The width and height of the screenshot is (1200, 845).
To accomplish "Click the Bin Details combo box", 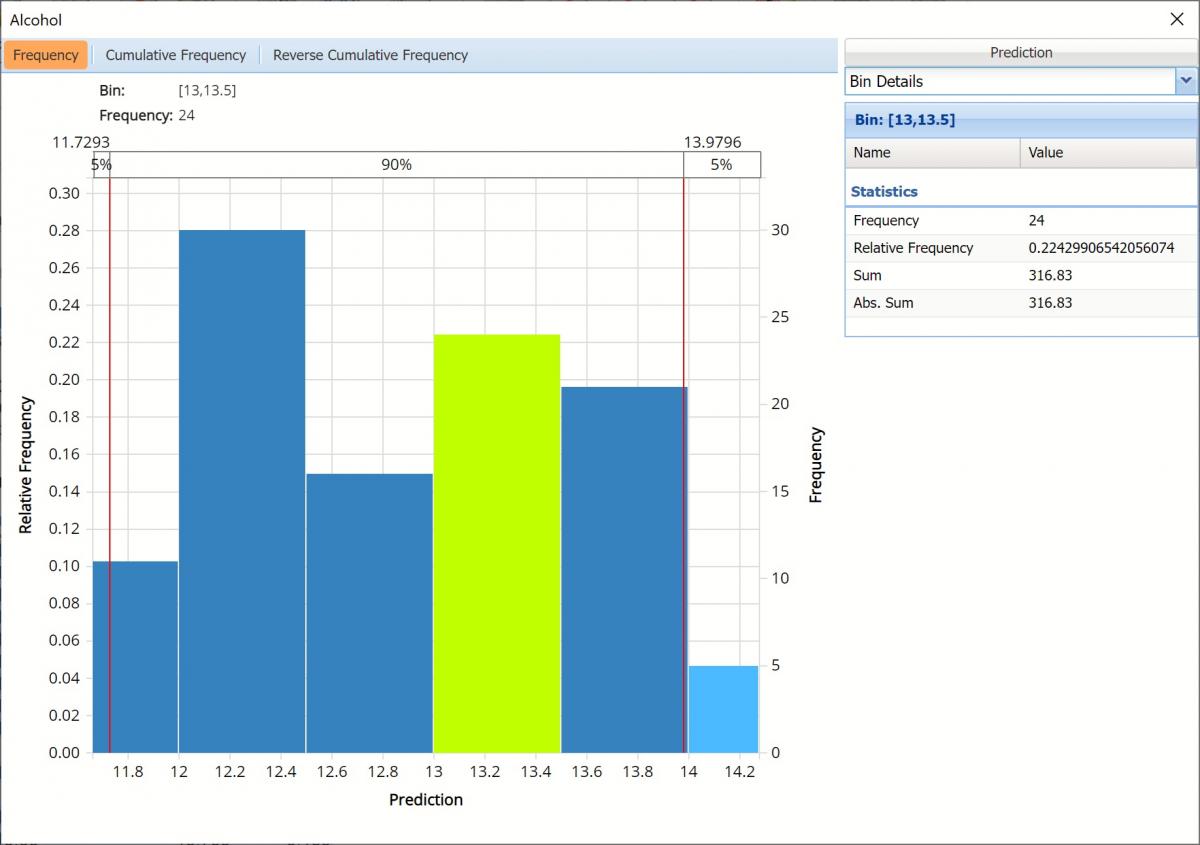I will [x=1010, y=81].
